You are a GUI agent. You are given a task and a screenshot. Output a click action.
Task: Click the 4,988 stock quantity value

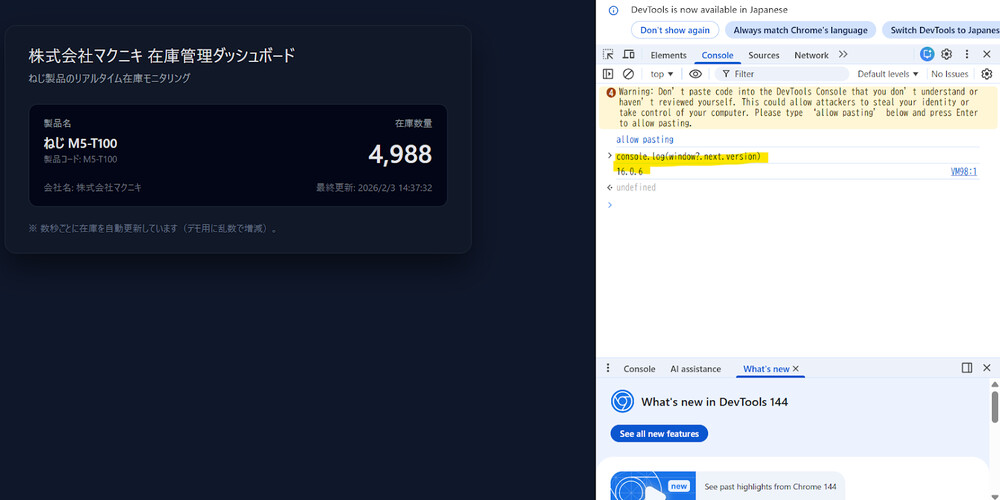400,154
